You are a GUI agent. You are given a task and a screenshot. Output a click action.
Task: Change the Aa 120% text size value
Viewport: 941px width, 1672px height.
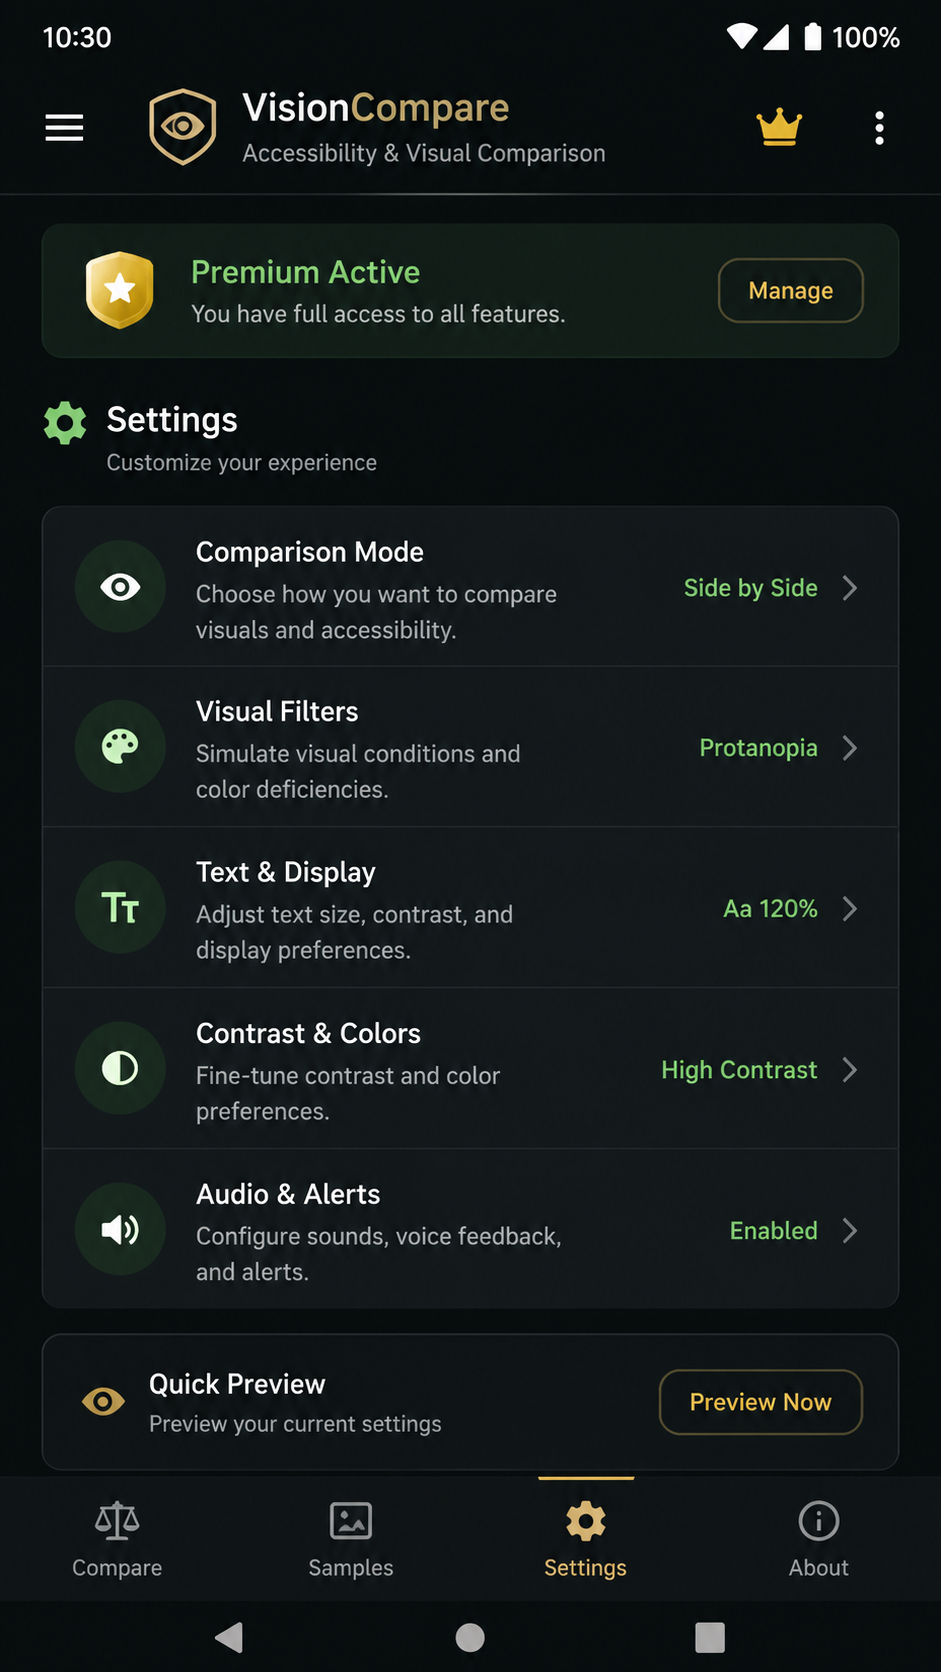(x=770, y=908)
